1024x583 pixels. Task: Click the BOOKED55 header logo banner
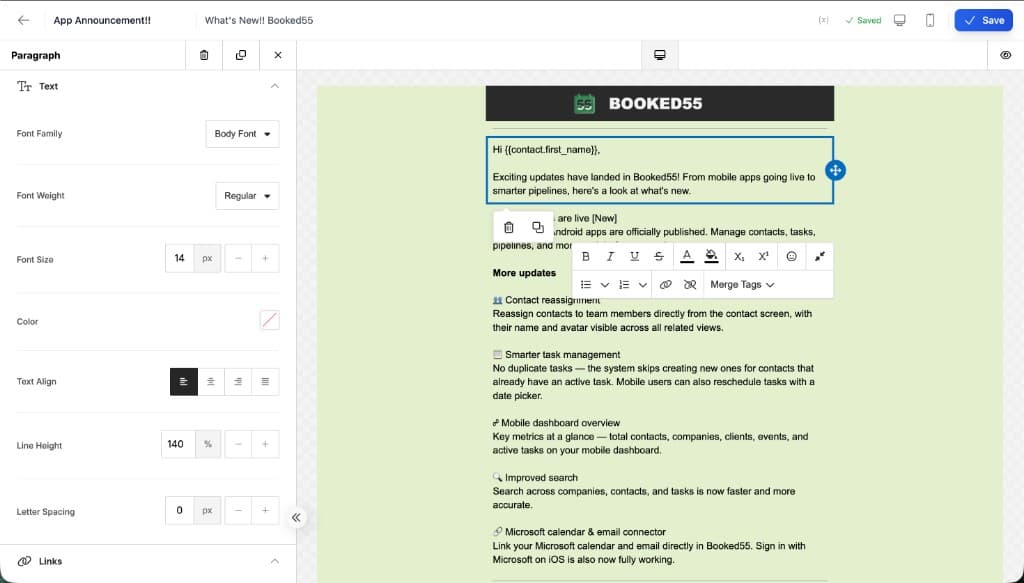(x=660, y=103)
